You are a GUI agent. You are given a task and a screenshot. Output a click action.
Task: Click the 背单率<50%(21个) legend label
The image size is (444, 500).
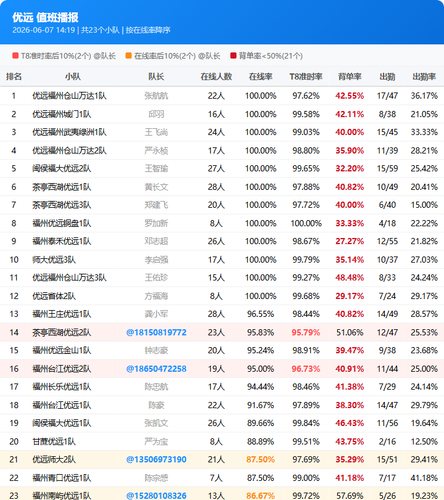[271, 56]
